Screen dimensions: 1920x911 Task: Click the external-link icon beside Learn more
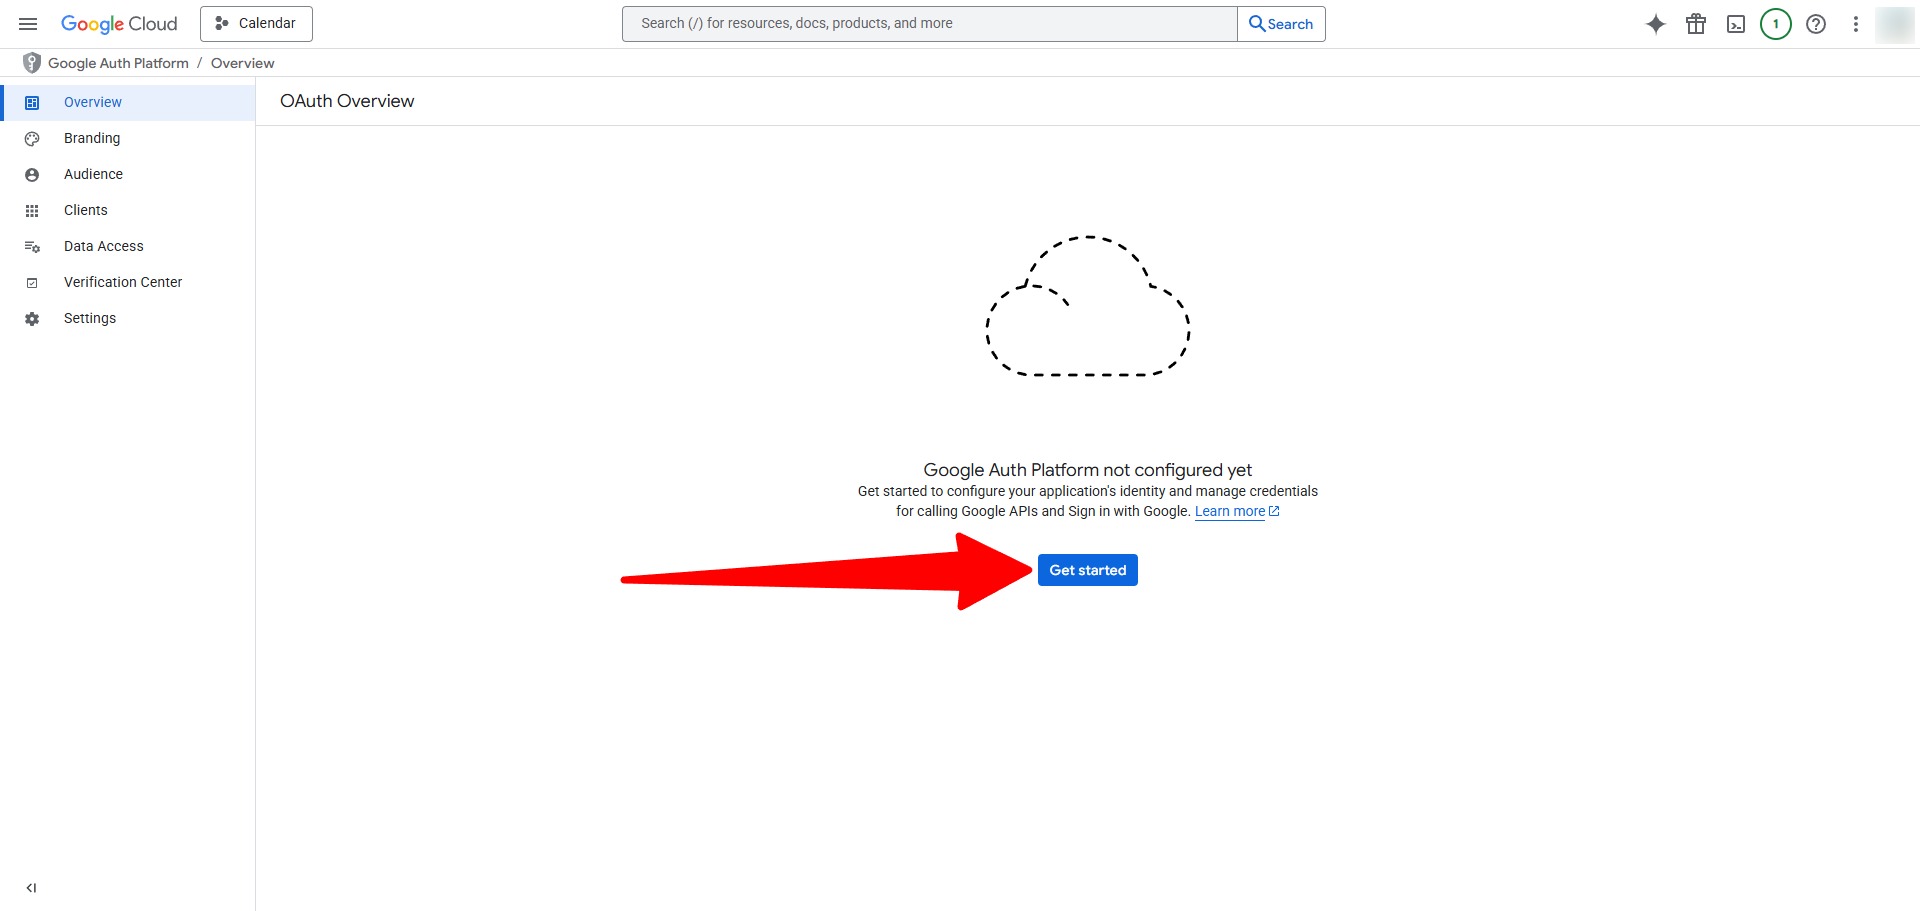click(1274, 511)
